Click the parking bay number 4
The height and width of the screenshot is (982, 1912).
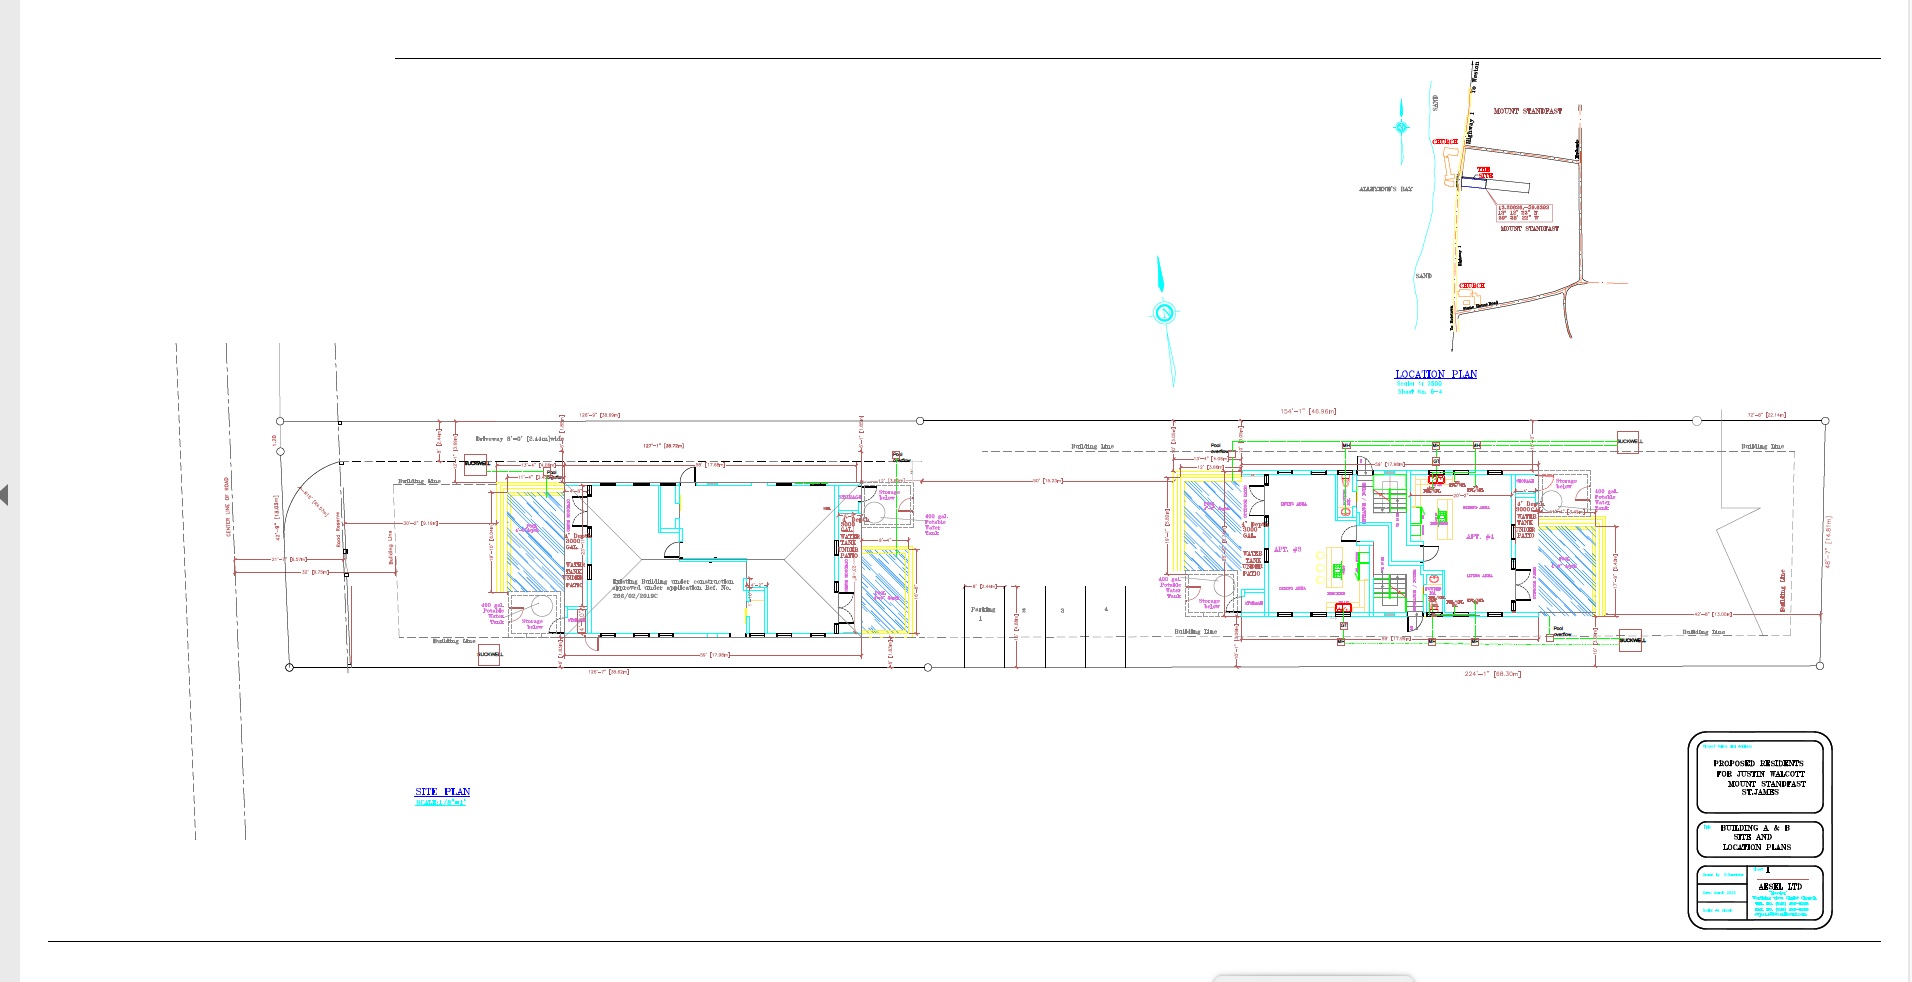coord(1106,609)
